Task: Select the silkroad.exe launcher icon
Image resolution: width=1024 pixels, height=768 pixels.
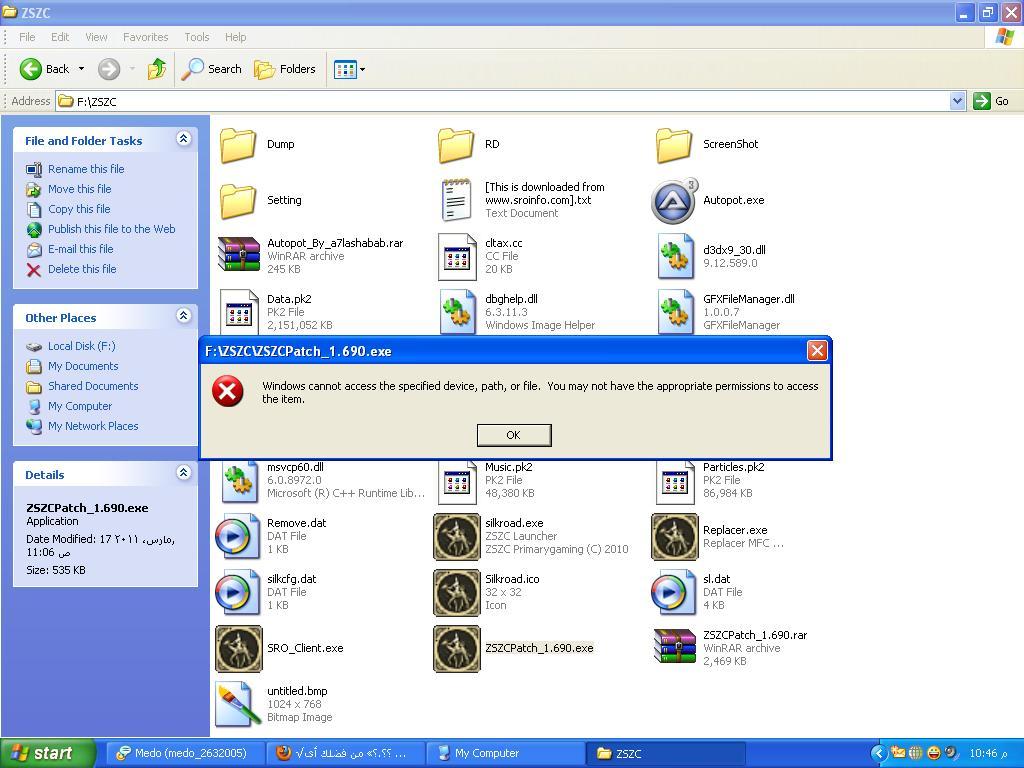Action: coord(456,537)
